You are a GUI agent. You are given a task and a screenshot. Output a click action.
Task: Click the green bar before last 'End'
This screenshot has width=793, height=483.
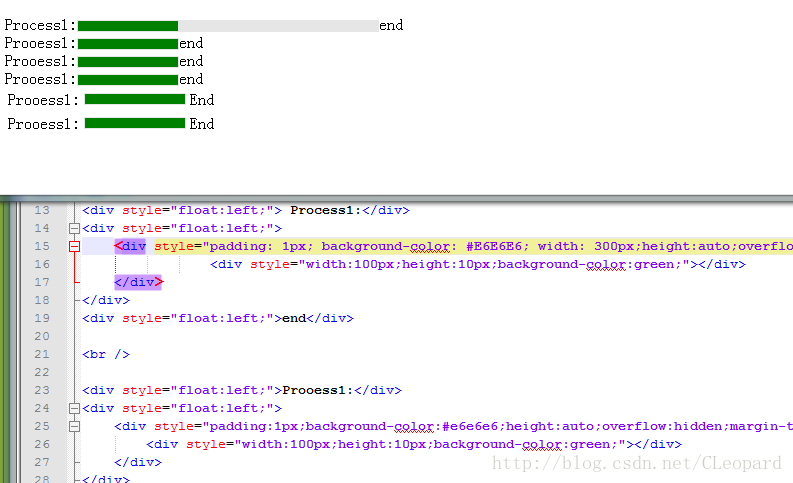135,123
